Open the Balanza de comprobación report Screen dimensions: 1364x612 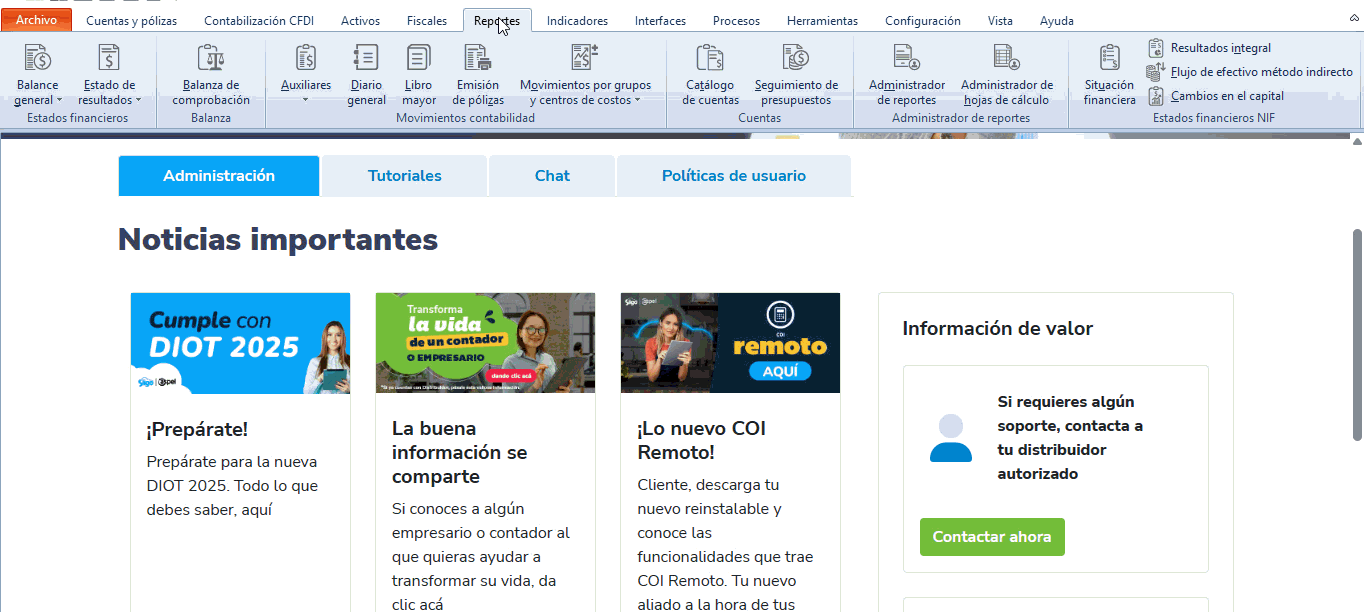(x=211, y=74)
